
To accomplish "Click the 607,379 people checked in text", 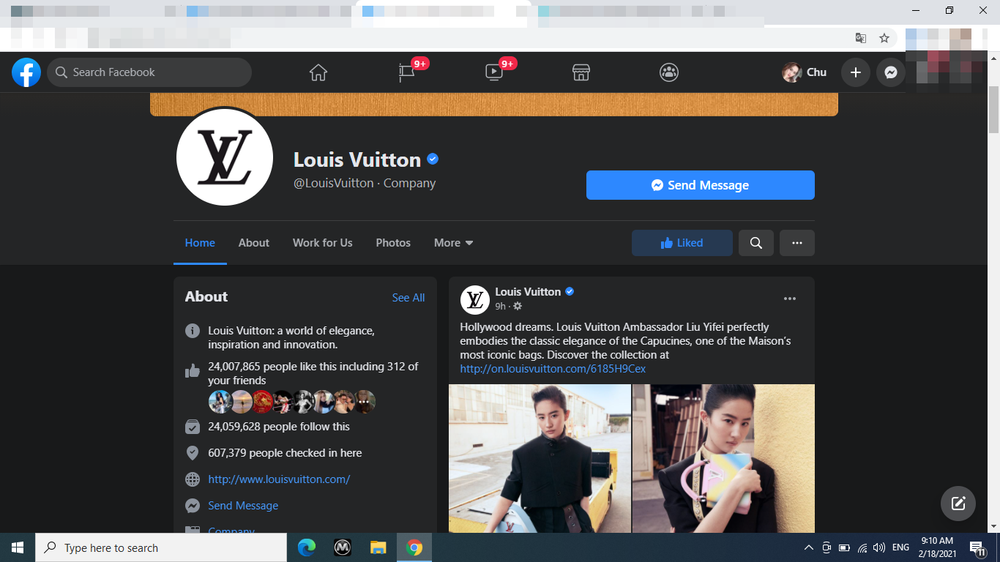I will 284,453.
